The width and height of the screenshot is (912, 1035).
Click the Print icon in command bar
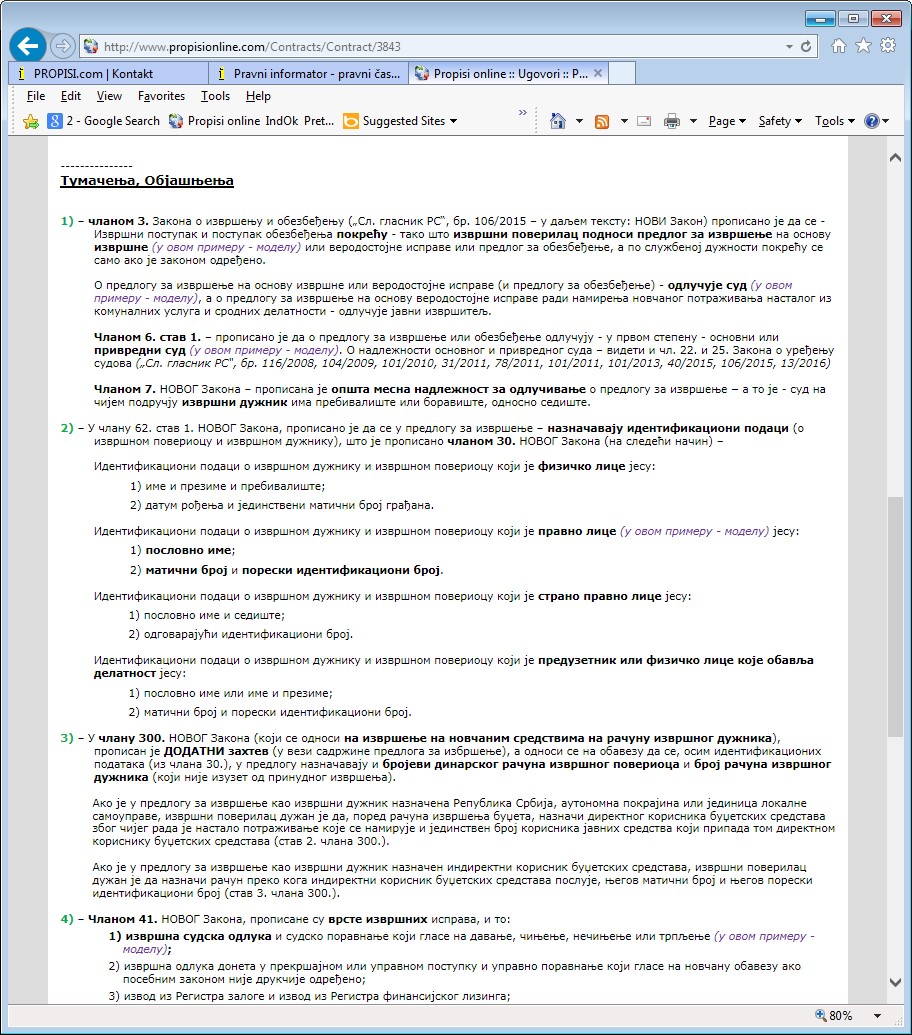click(672, 121)
